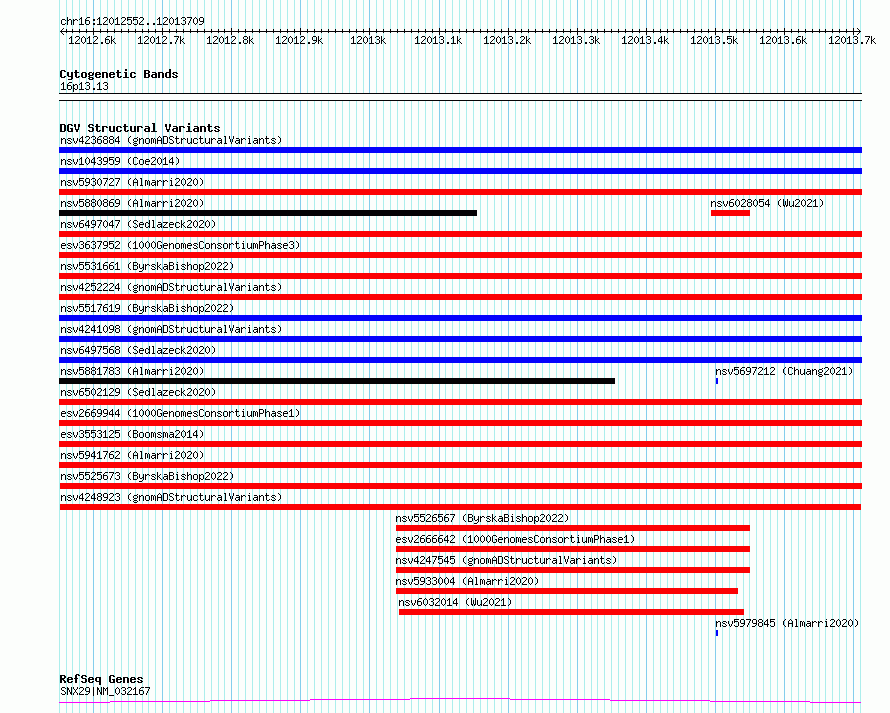
Task: Select the nsv6497568 (Sedlazeck2020) label
Action: click(138, 350)
